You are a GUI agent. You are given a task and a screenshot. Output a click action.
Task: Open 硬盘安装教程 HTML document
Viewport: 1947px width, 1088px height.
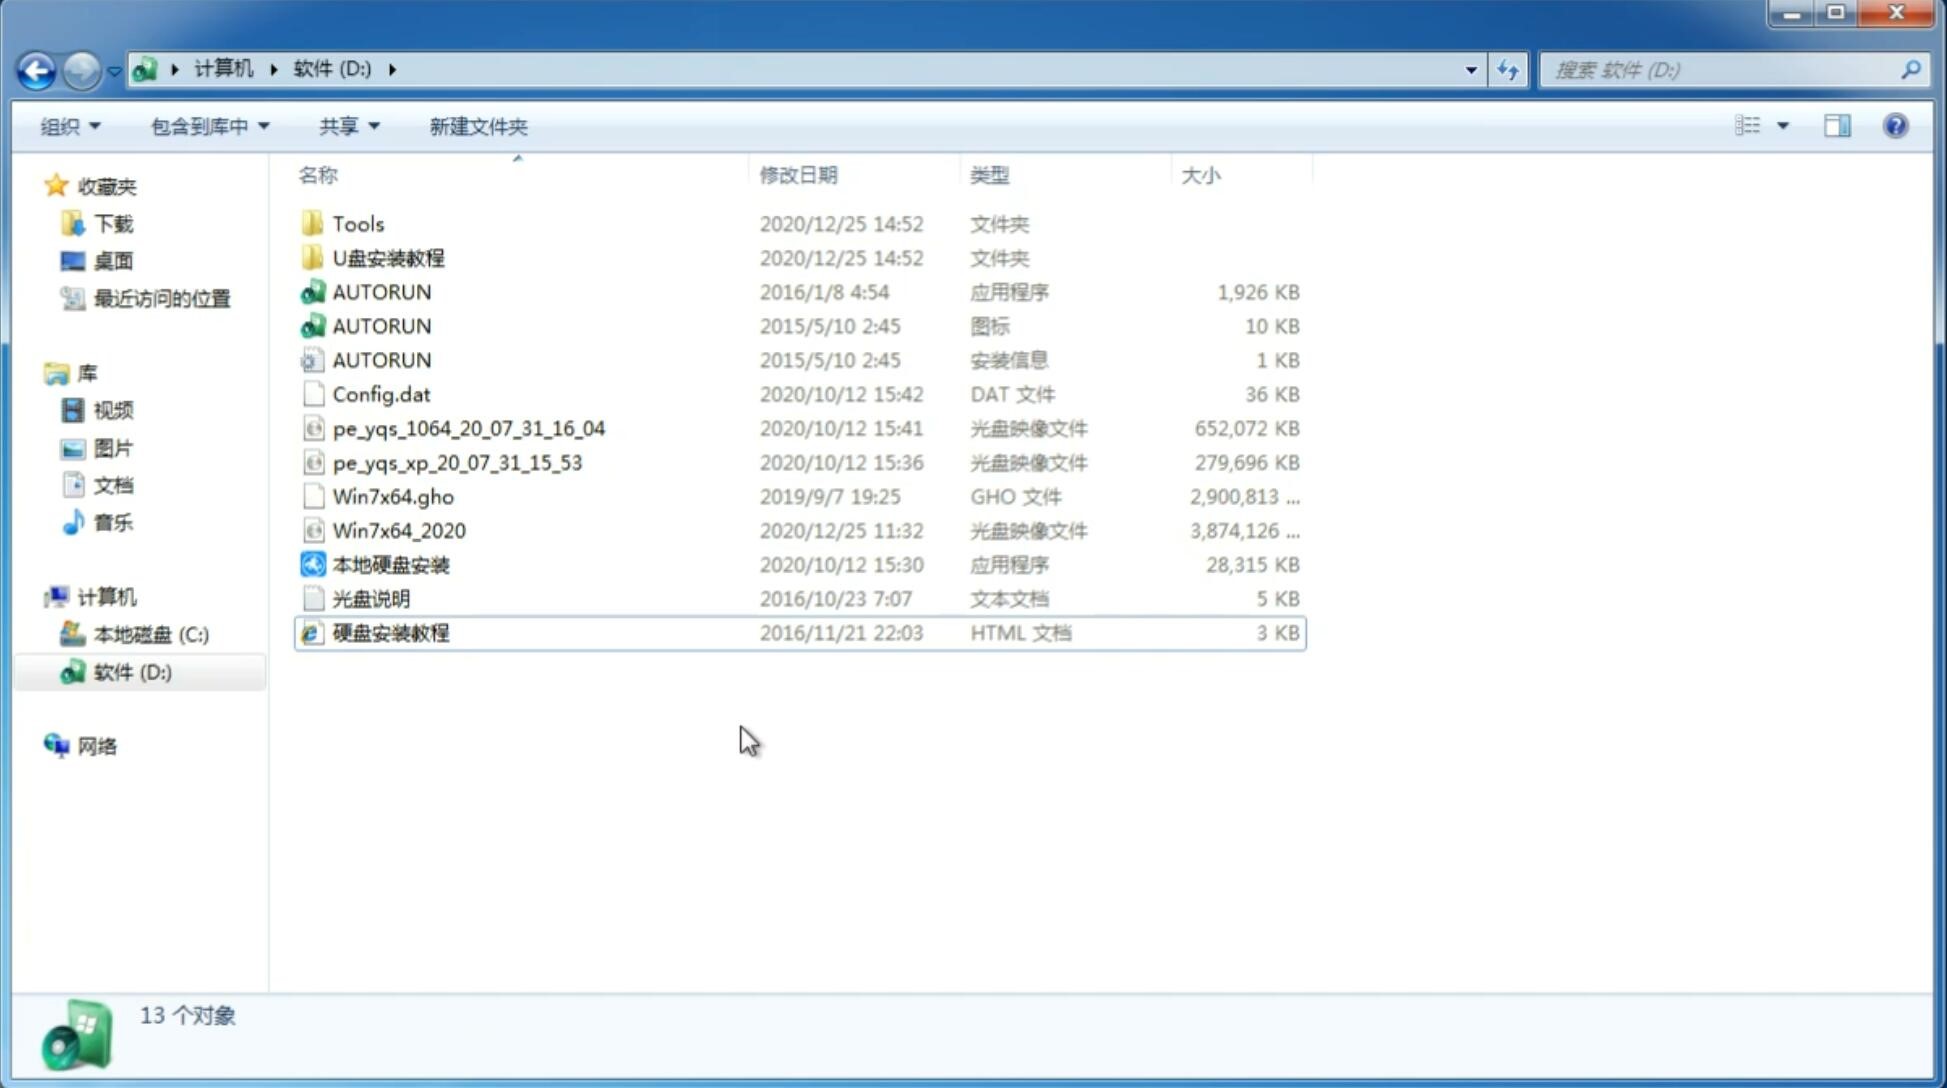389,632
